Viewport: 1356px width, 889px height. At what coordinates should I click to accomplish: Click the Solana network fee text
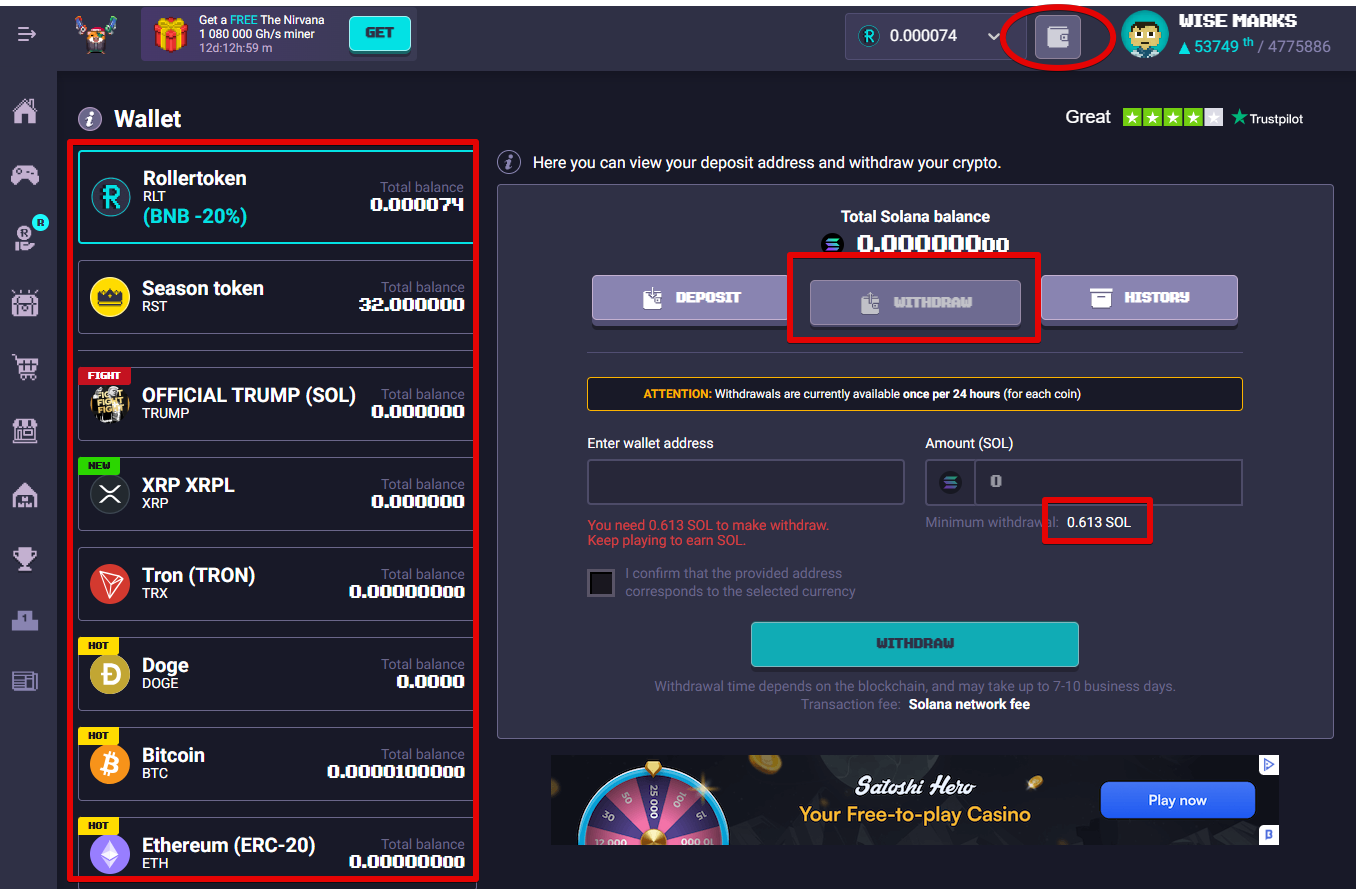969,704
